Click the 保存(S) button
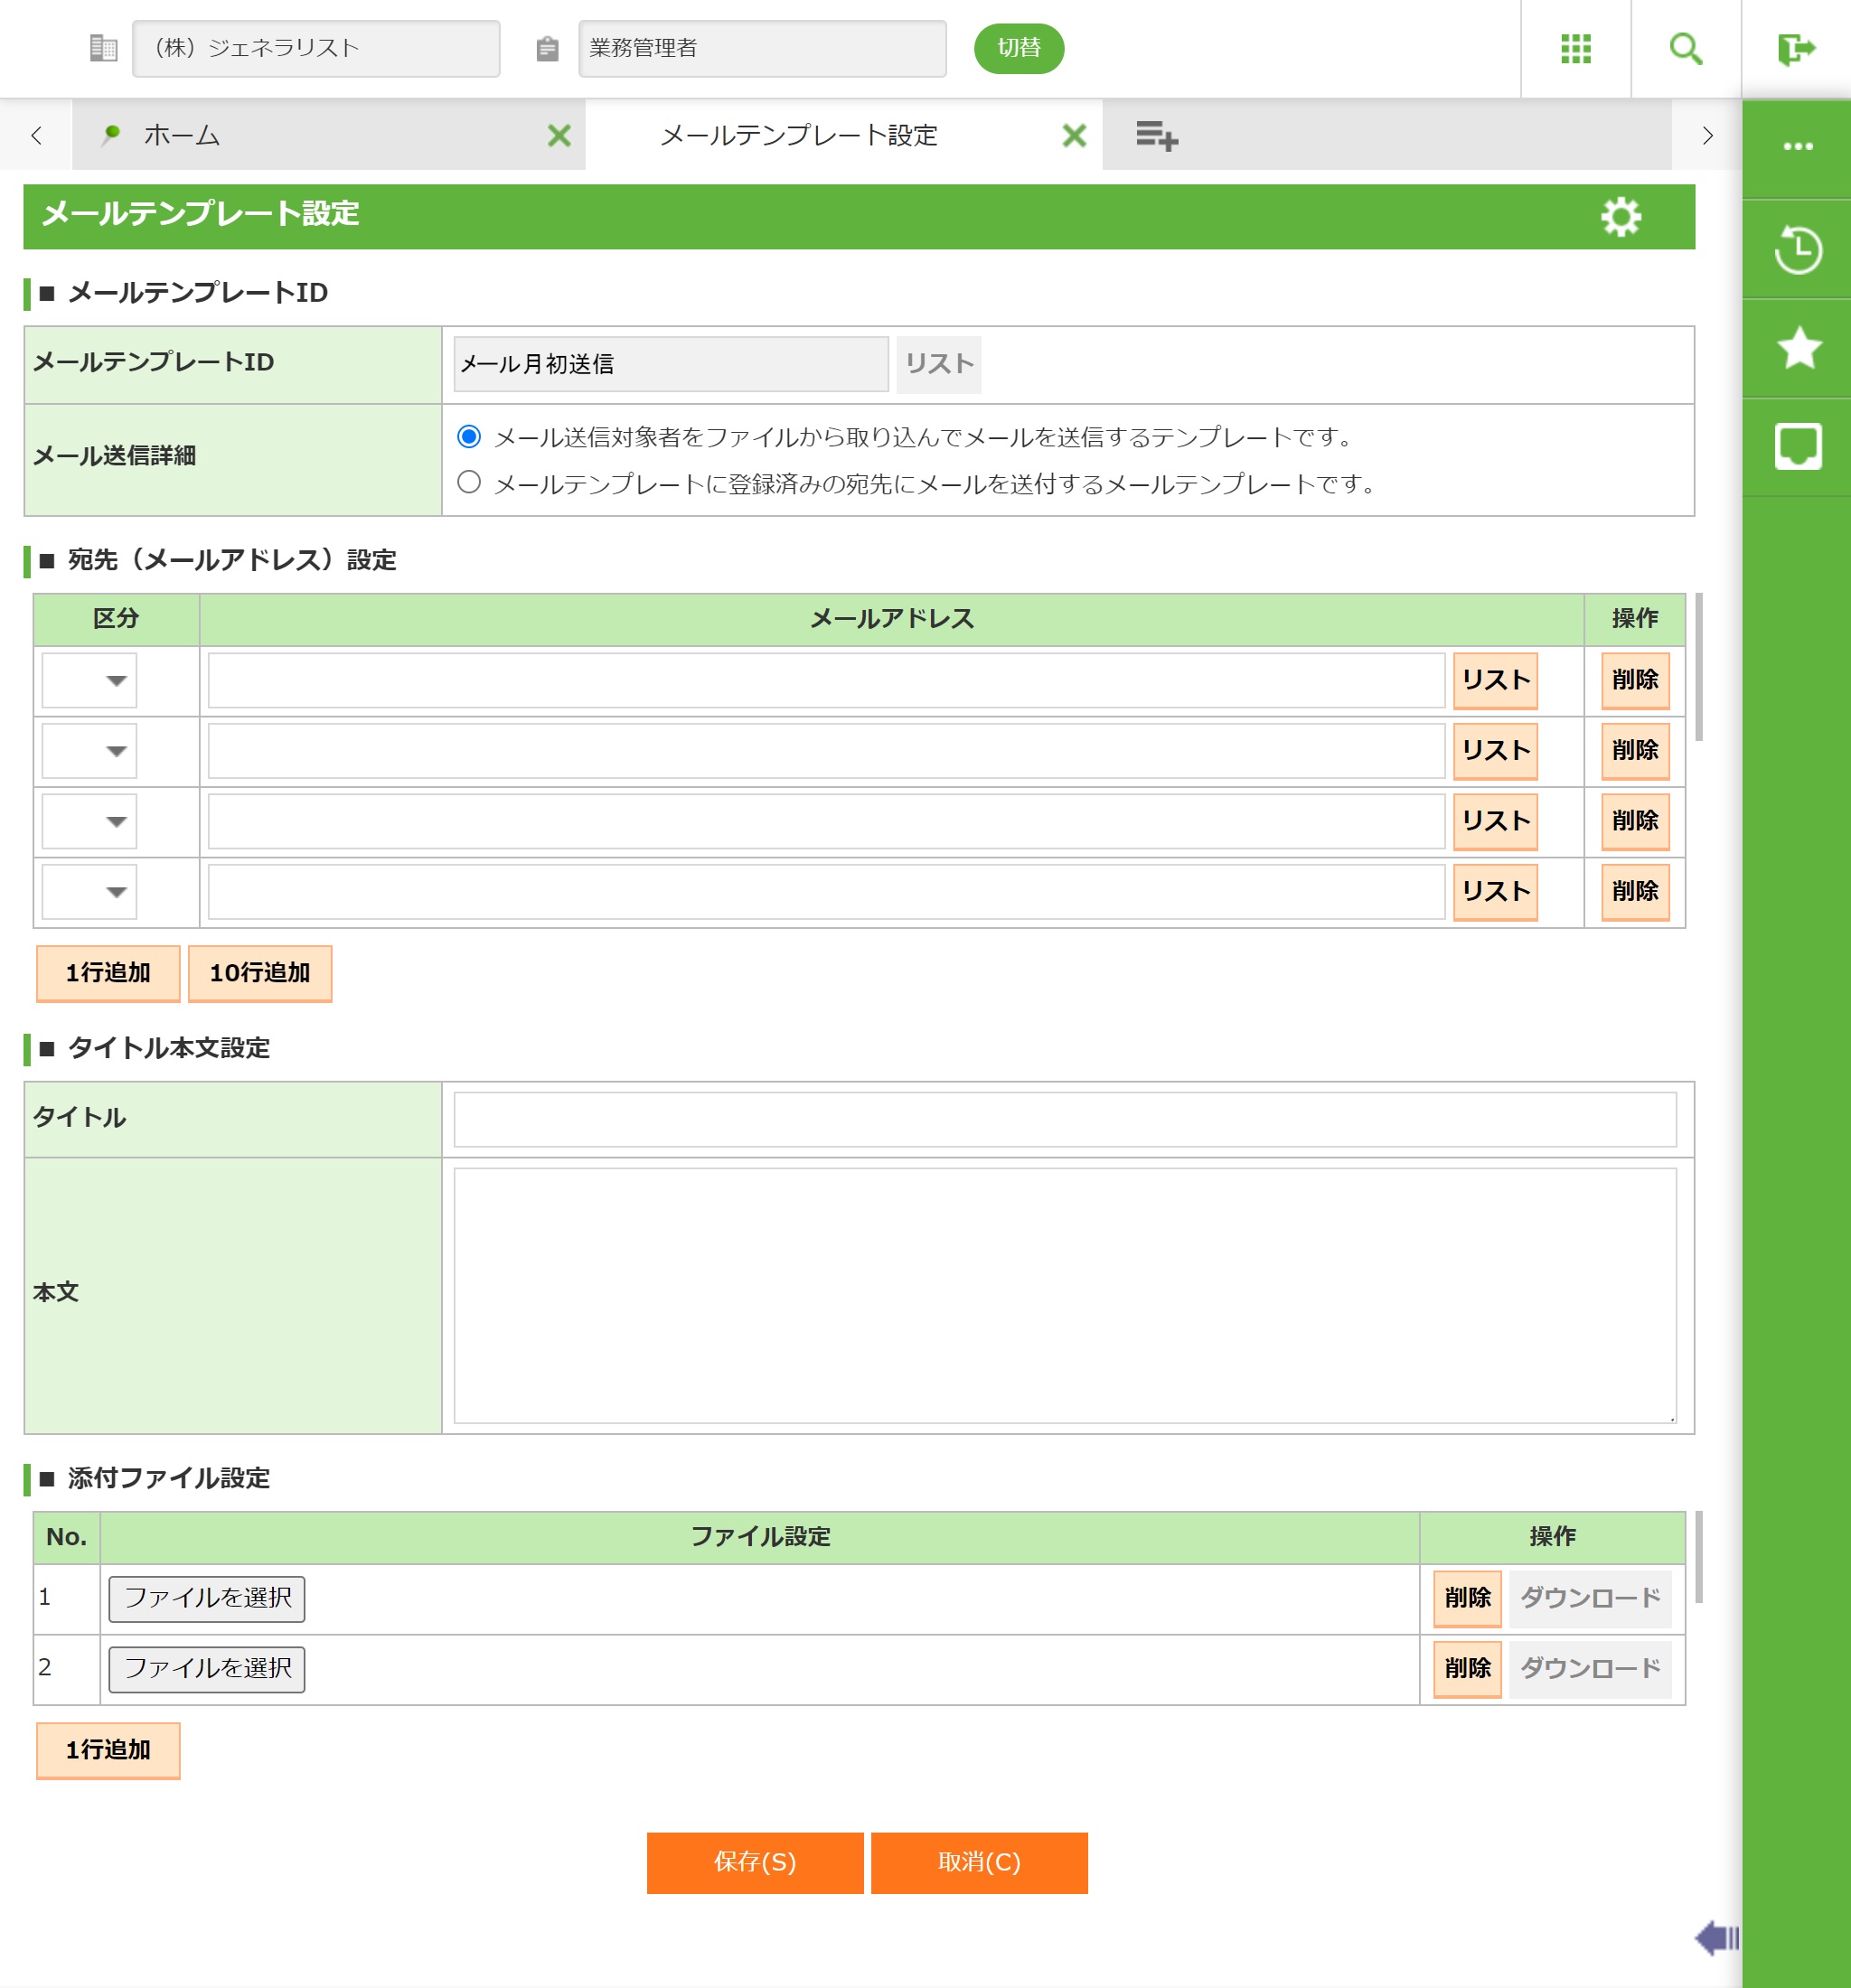Viewport: 1851px width, 1988px height. click(x=754, y=1862)
